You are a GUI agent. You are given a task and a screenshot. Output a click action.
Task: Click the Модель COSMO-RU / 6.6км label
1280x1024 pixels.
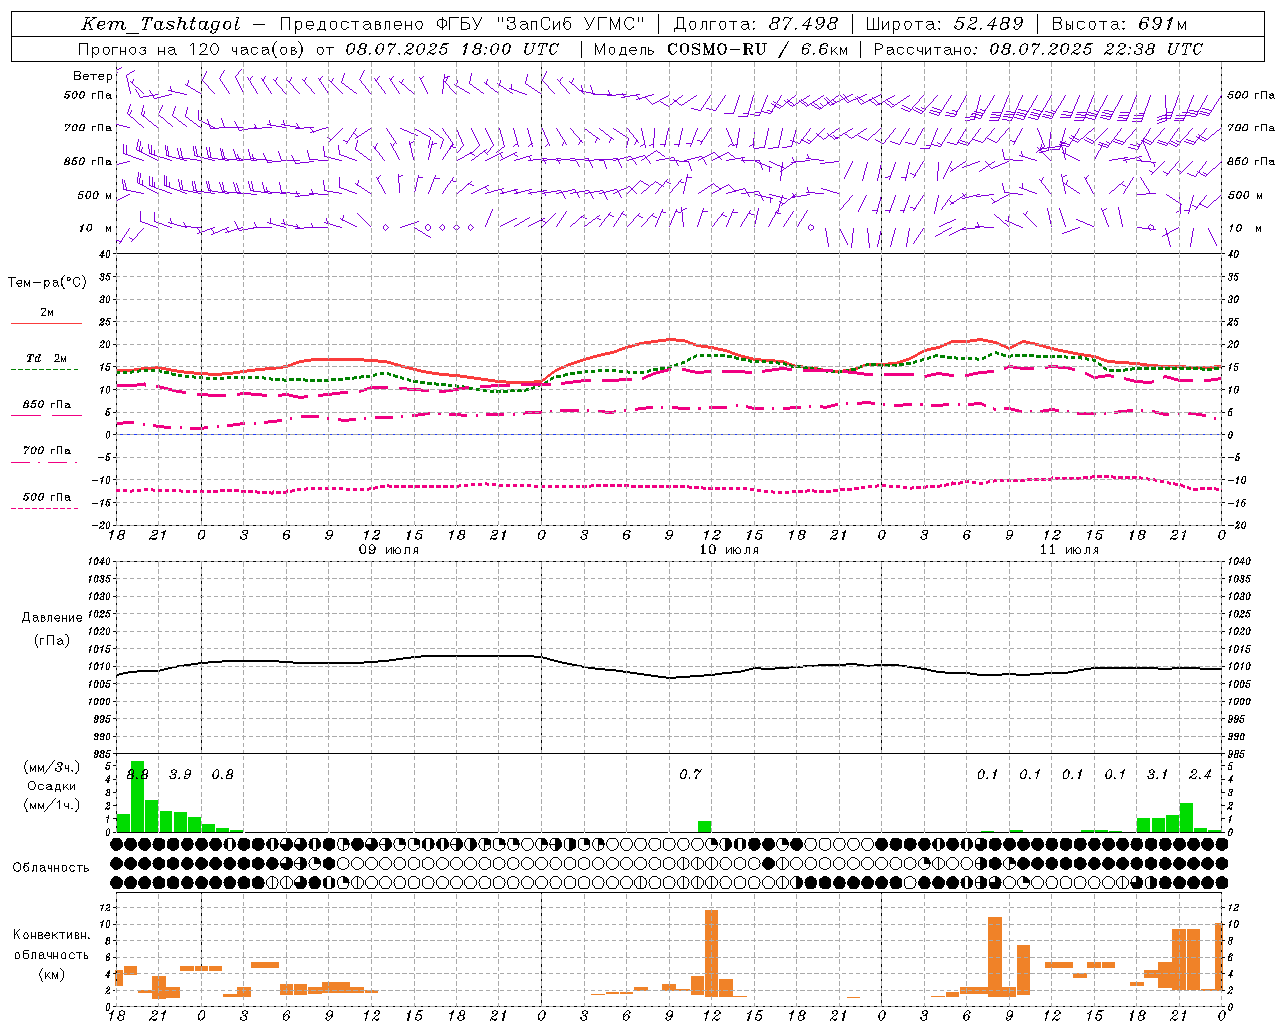[x=720, y=49]
